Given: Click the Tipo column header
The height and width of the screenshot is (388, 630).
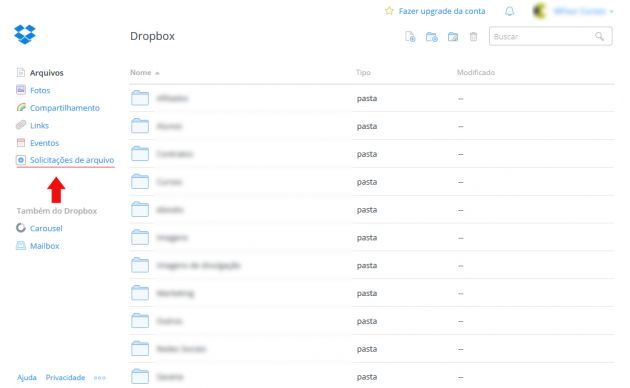Looking at the screenshot, I should coord(363,73).
